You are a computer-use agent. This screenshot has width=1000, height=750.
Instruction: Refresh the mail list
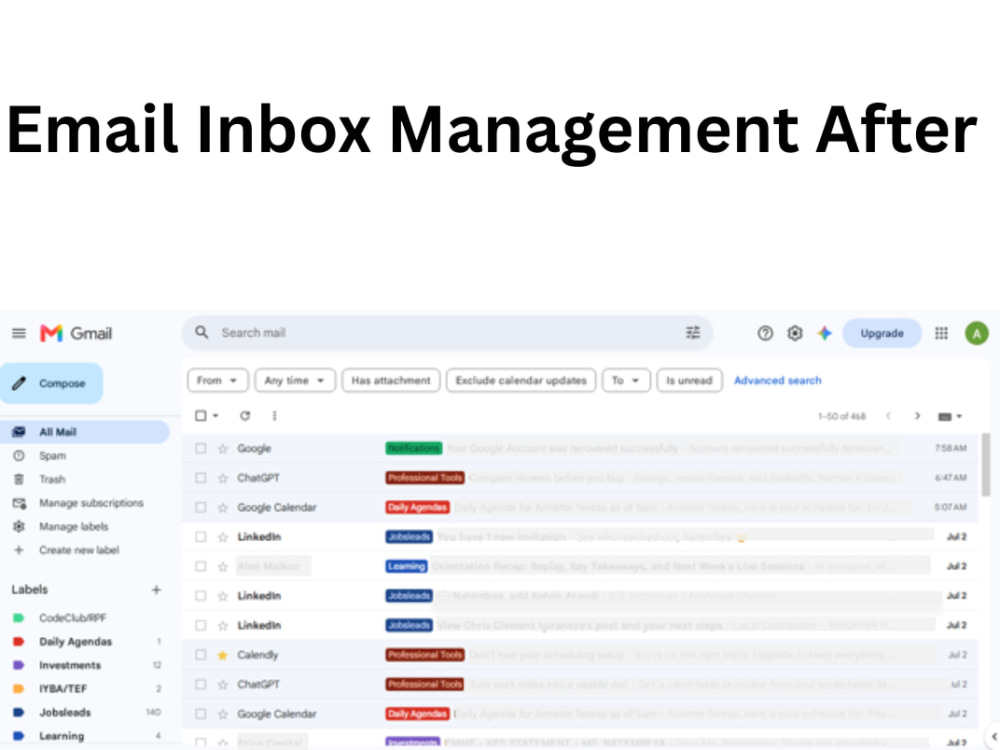point(245,416)
